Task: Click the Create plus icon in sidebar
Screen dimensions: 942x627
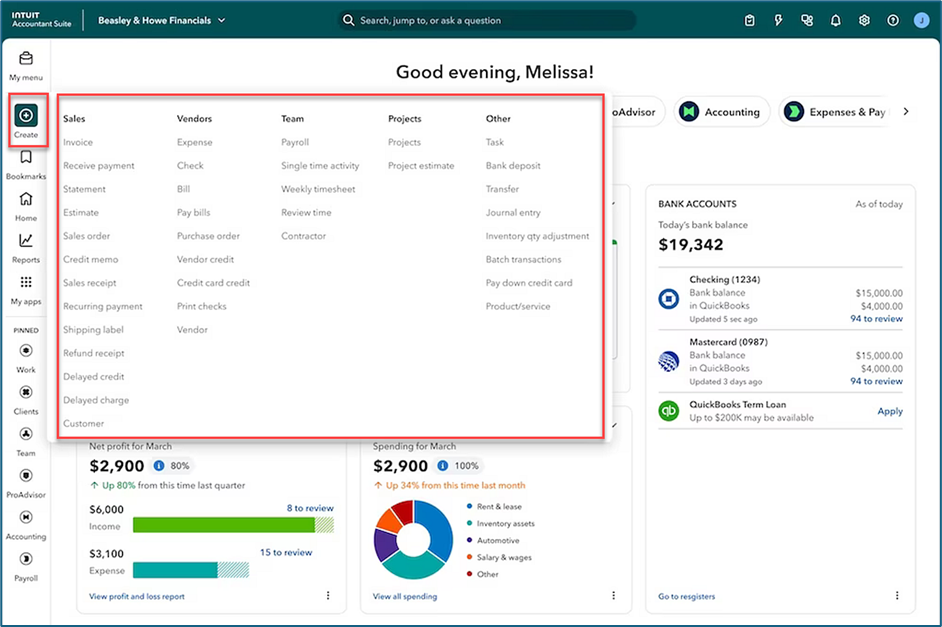Action: tap(26, 116)
